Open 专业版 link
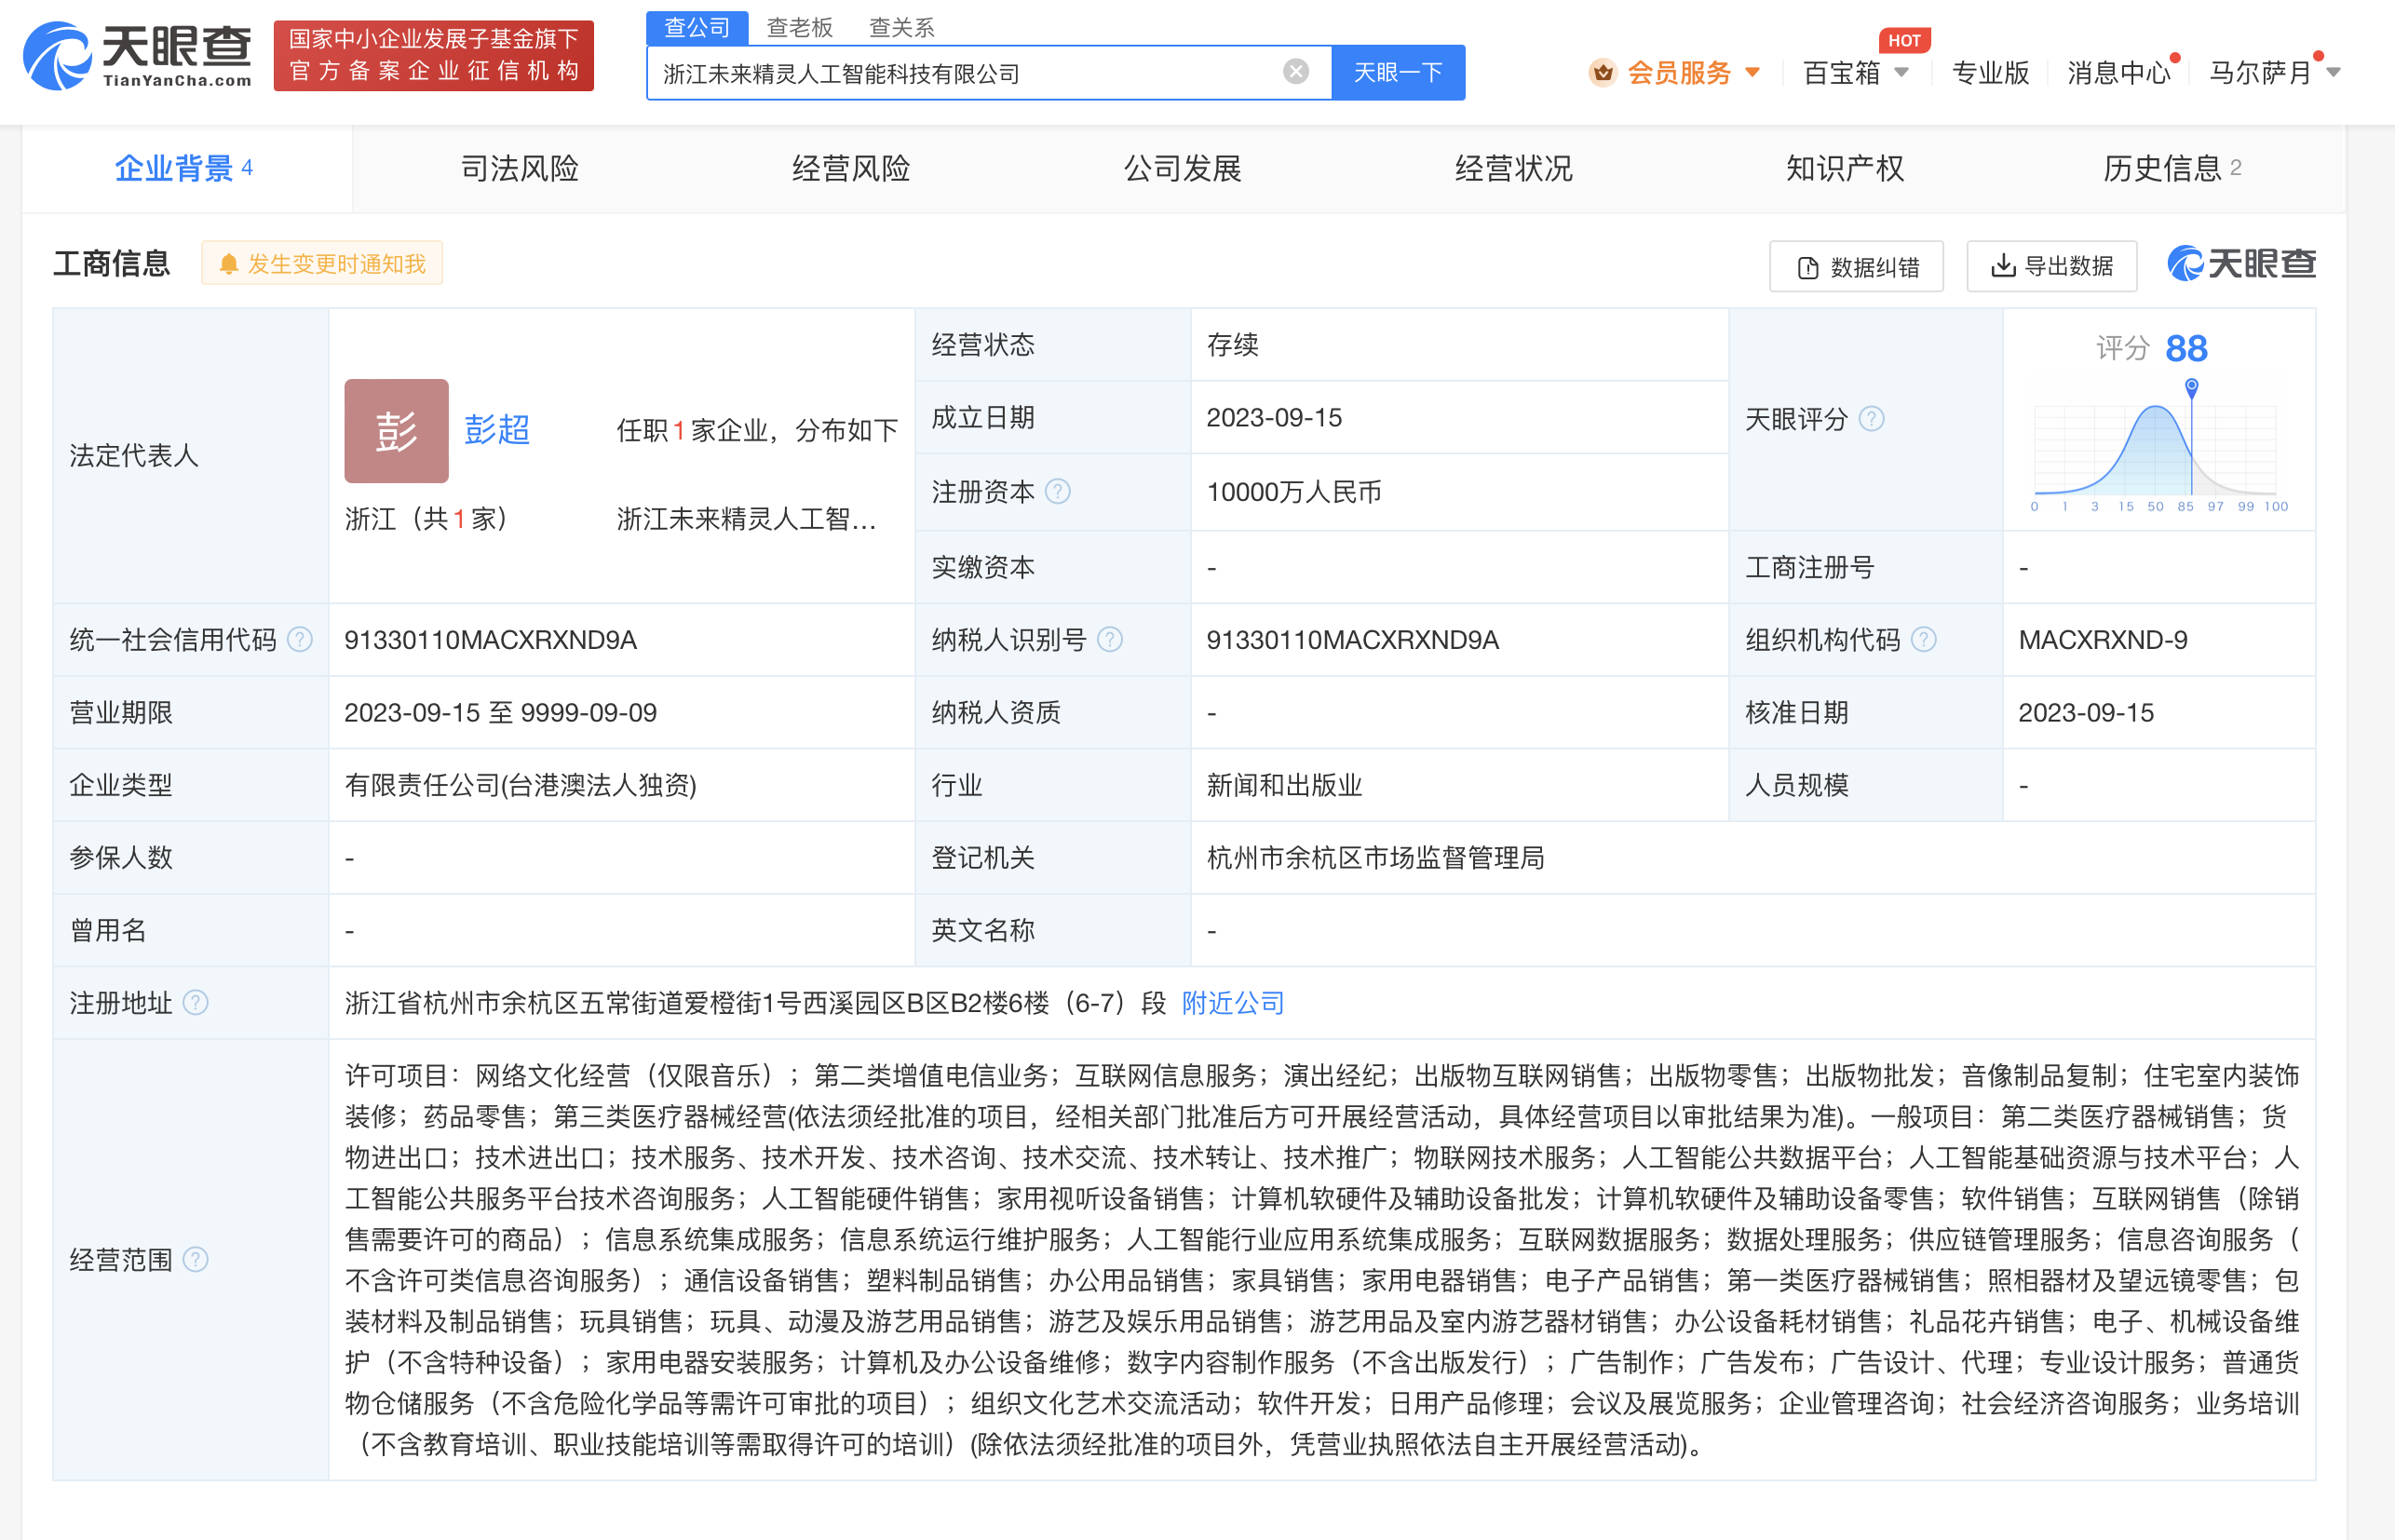Screen dimensions: 2395x1540 coord(1990,73)
